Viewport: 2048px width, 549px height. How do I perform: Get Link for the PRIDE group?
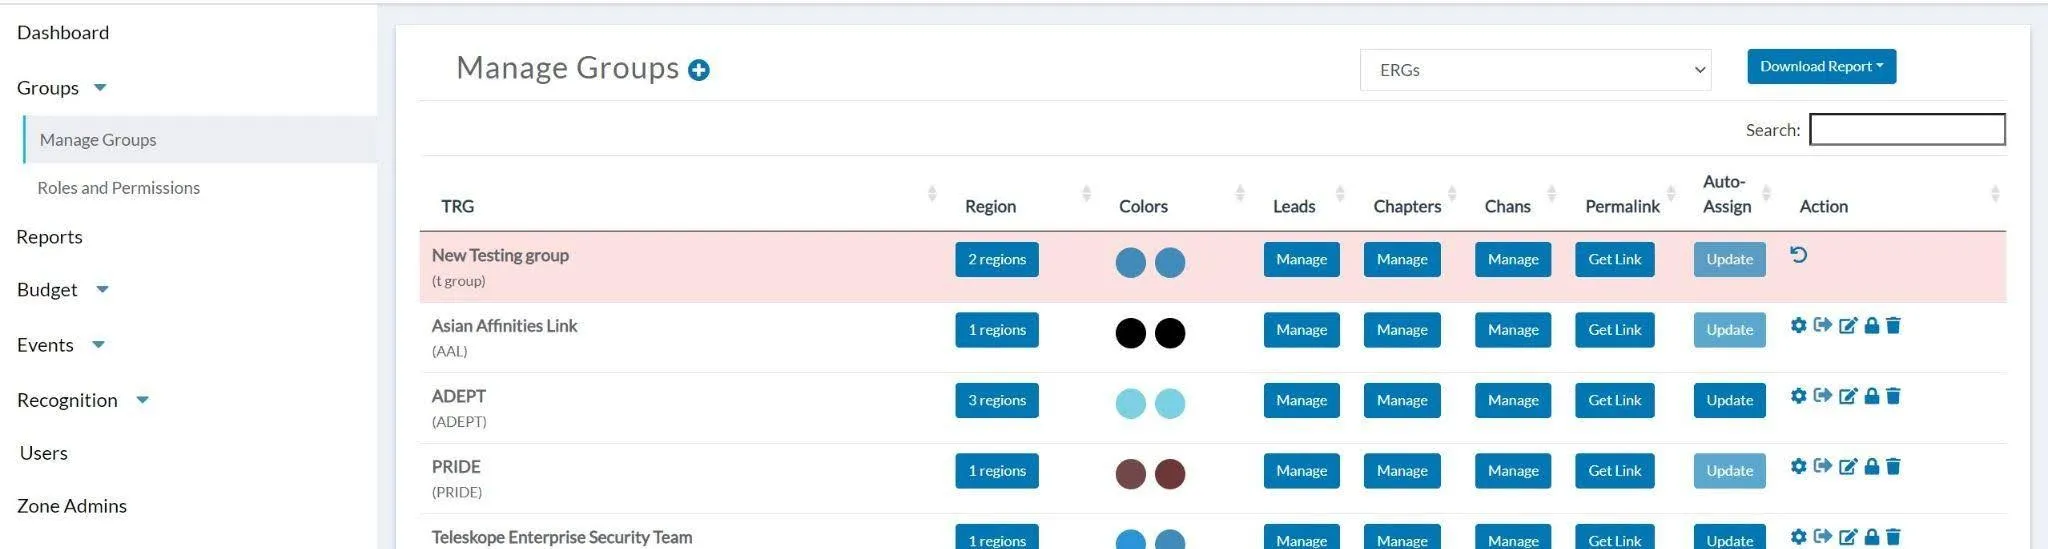click(x=1615, y=471)
